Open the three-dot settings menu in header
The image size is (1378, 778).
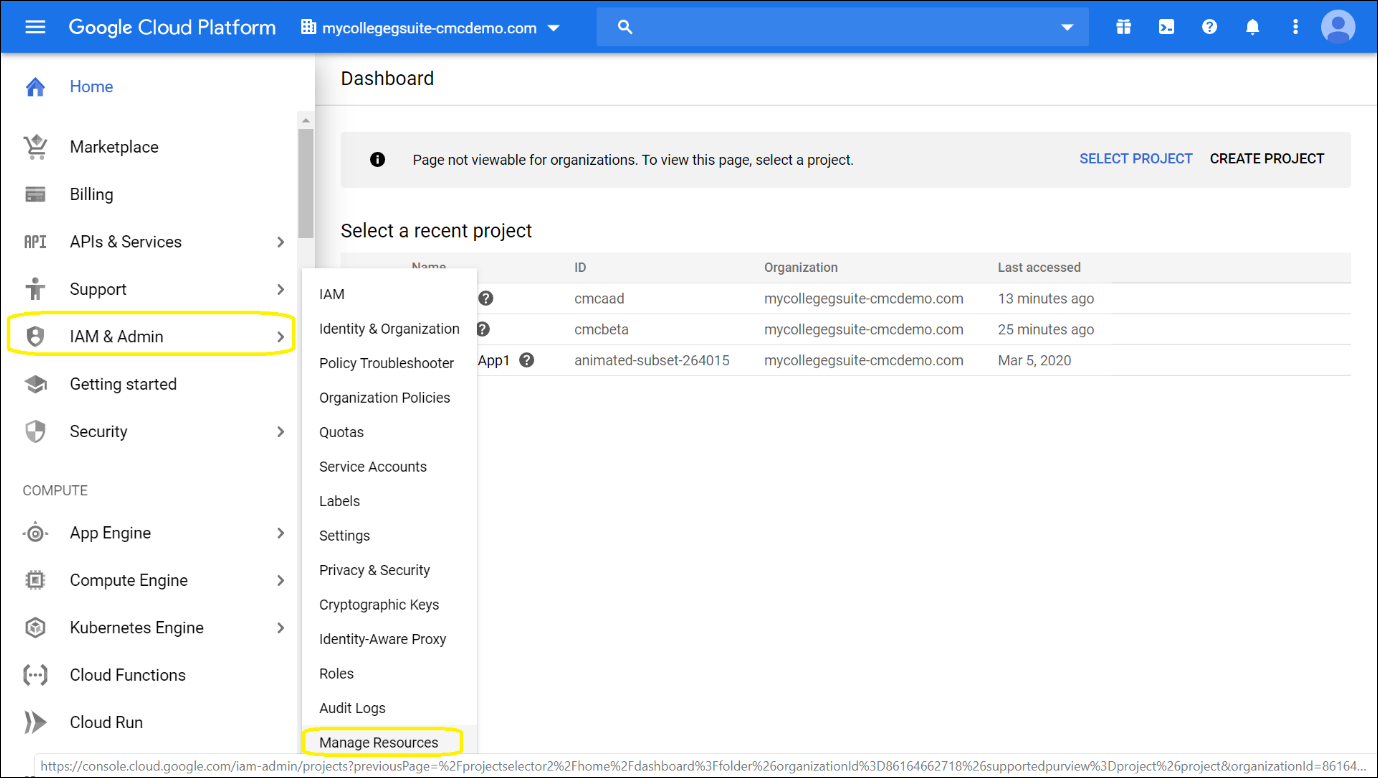point(1295,27)
